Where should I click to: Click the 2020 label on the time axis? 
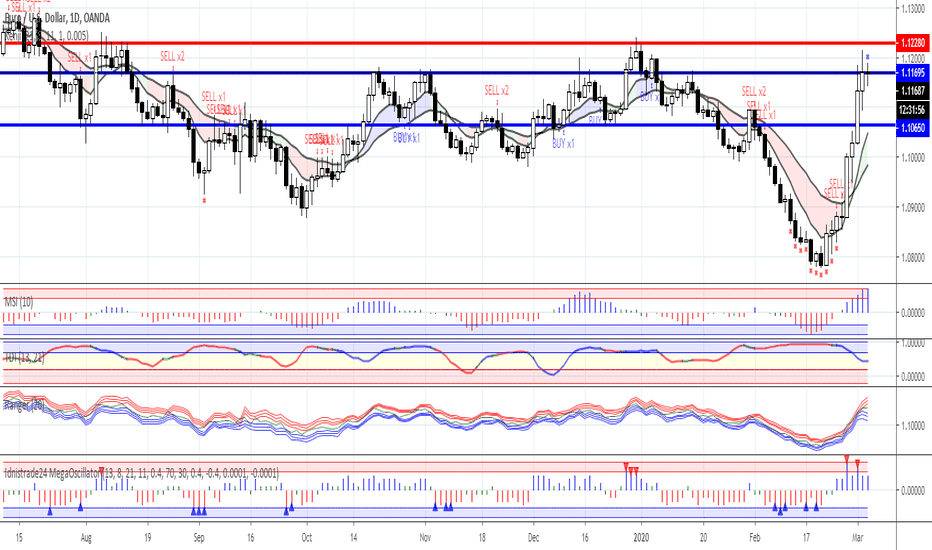tap(641, 538)
